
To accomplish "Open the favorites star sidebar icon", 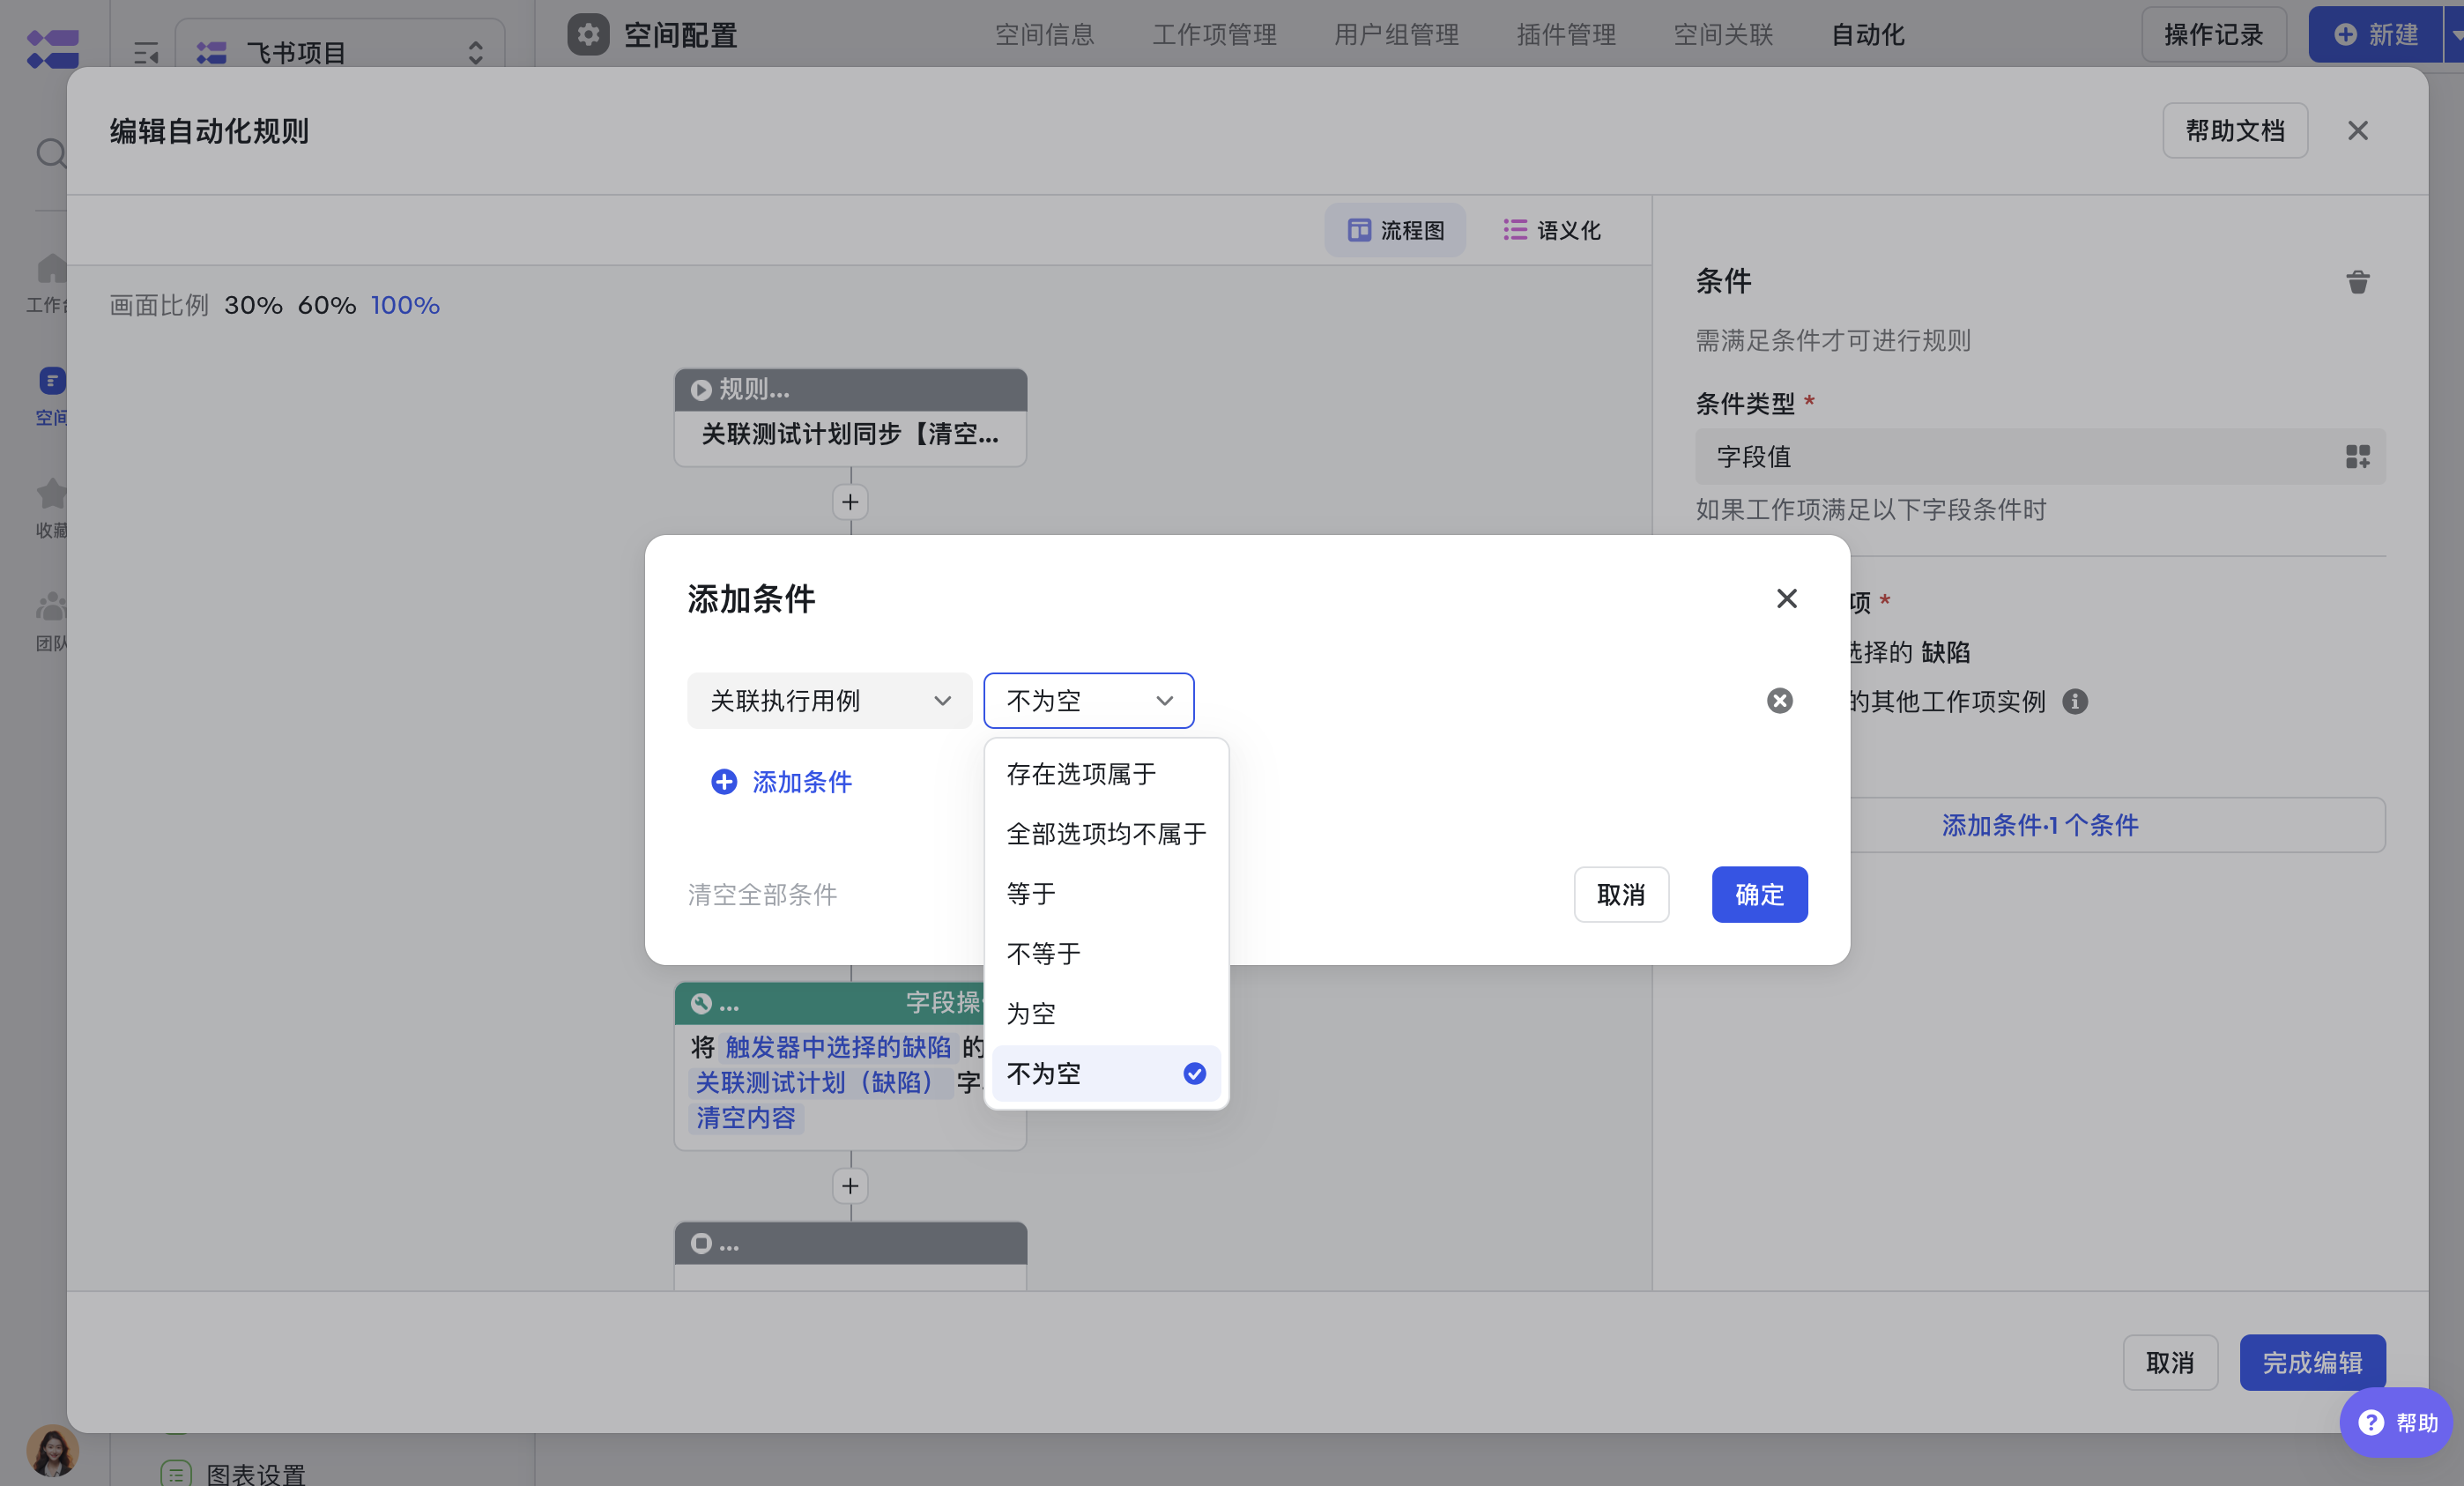I will (51, 494).
